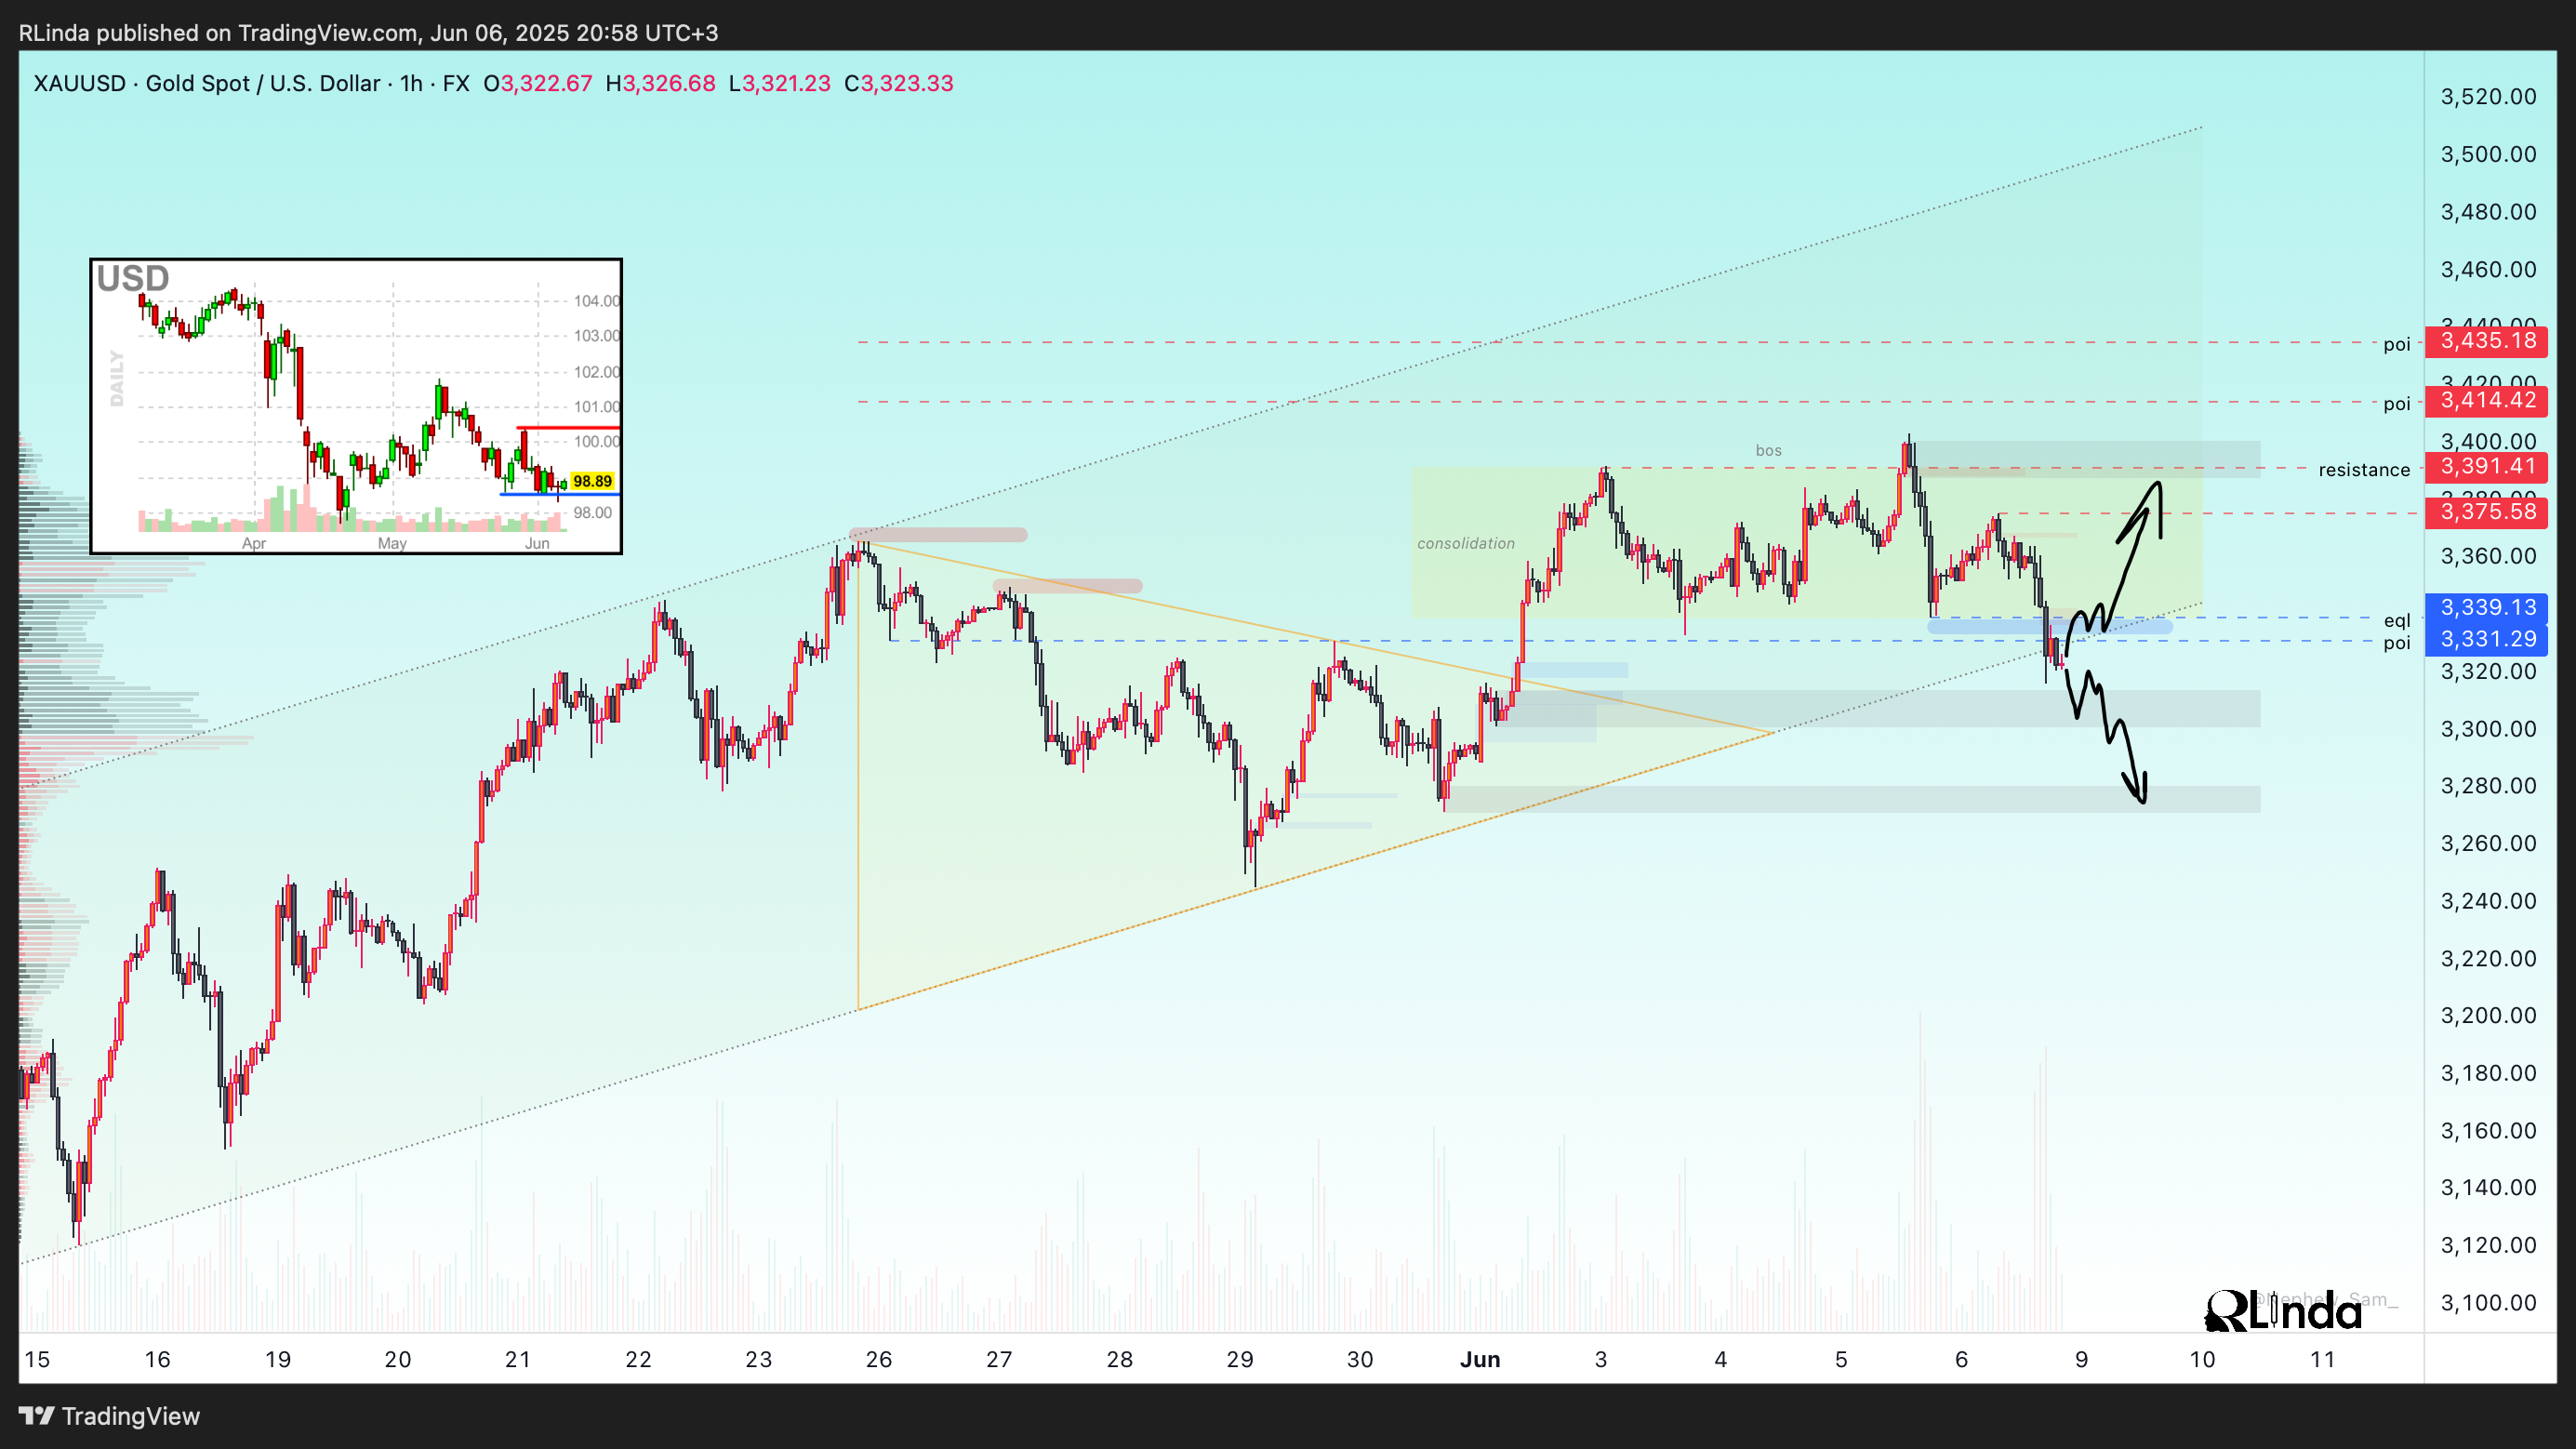
Task: Click the 'resistance' line label
Action: (2364, 470)
